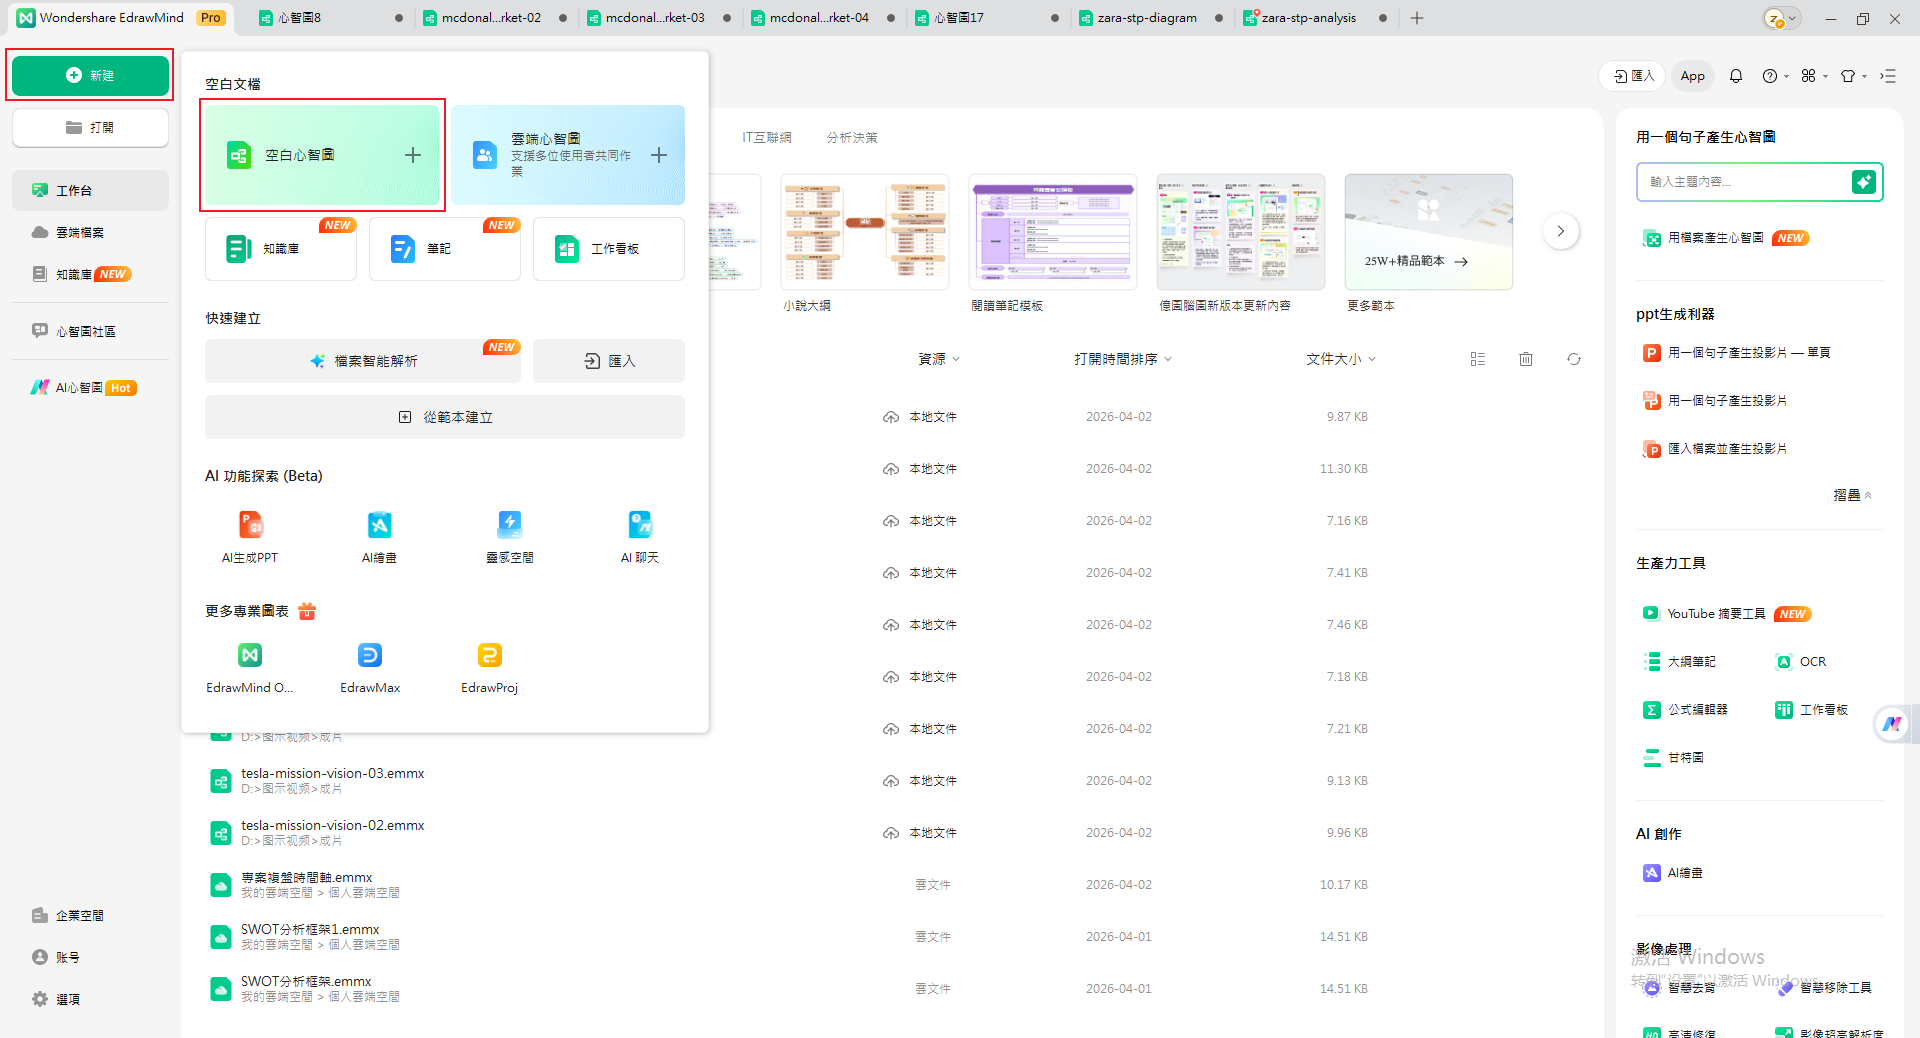Start the AI 聊天 chat icon

tap(639, 525)
